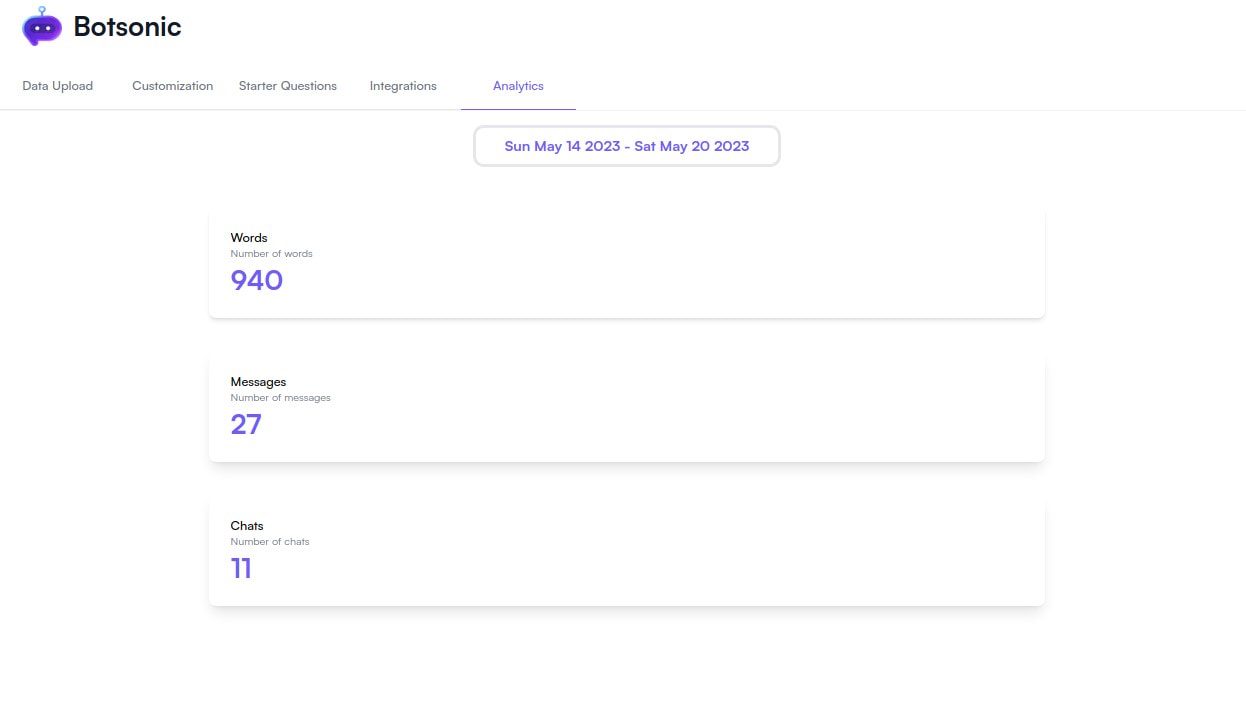Click the 'Number of chats' label

point(270,541)
